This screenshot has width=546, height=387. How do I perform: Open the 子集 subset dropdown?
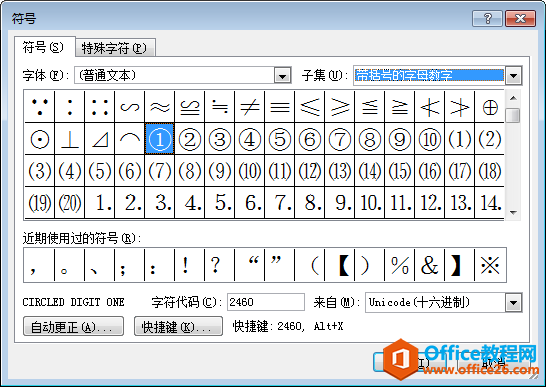click(x=513, y=76)
